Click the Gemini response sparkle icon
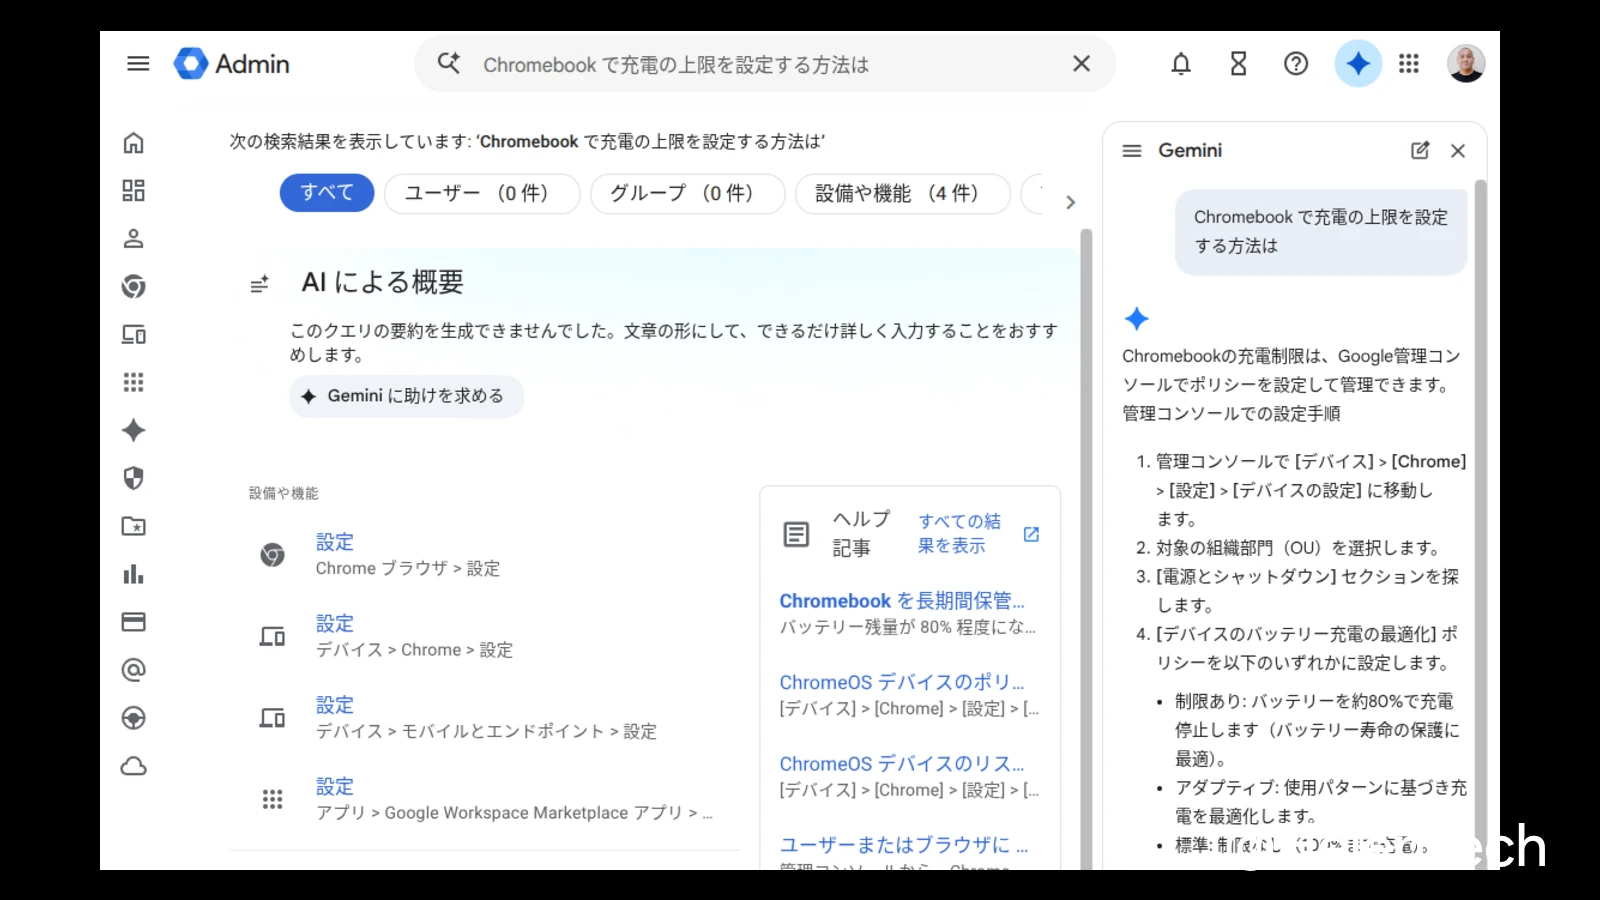Image resolution: width=1600 pixels, height=900 pixels. (1137, 319)
